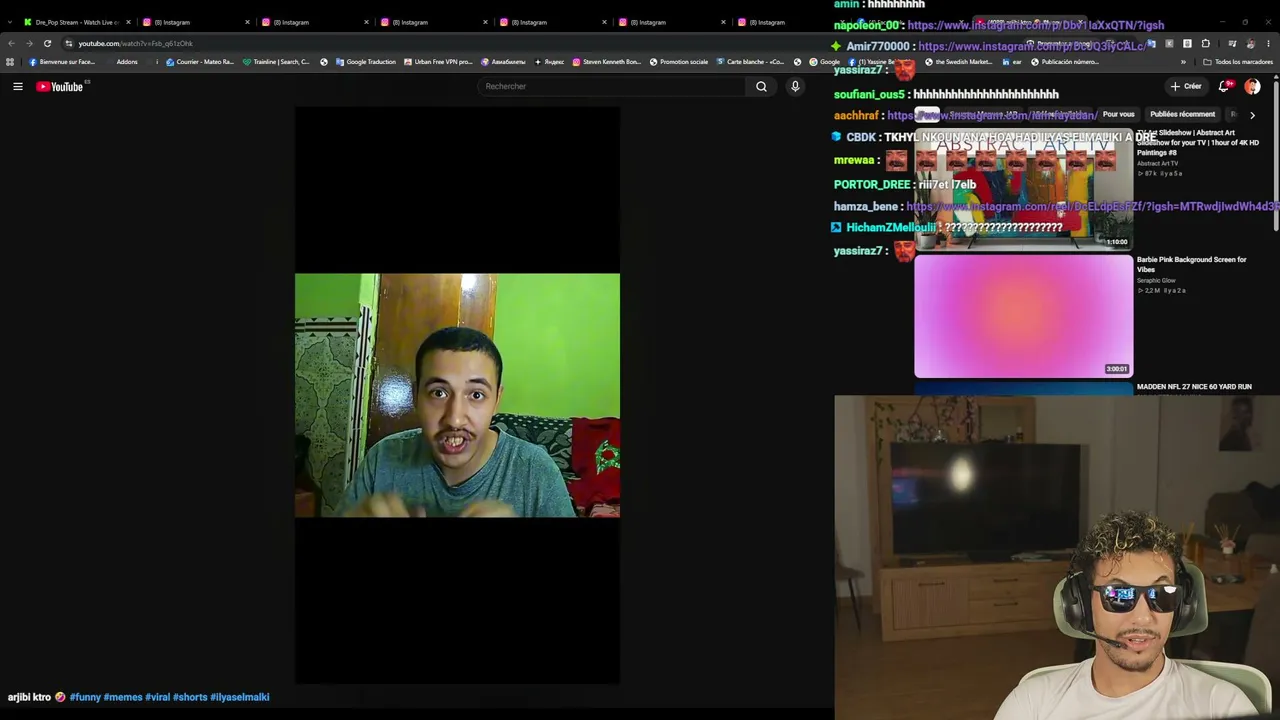The image size is (1280, 720).
Task: Open the Barbie Pink Background video thumbnail
Action: click(x=1024, y=316)
